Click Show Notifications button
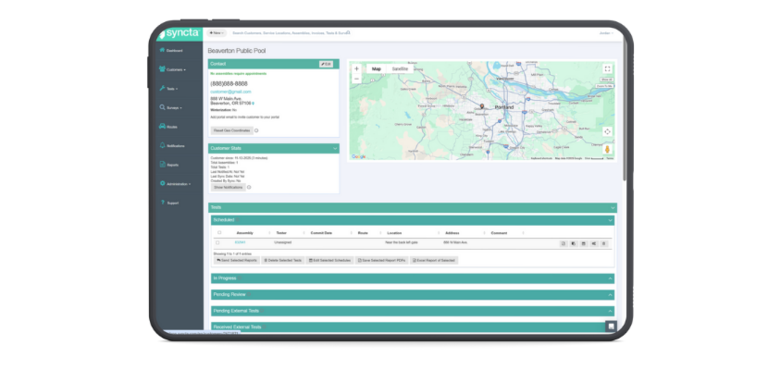Screen dimensions: 768x370 click(228, 187)
